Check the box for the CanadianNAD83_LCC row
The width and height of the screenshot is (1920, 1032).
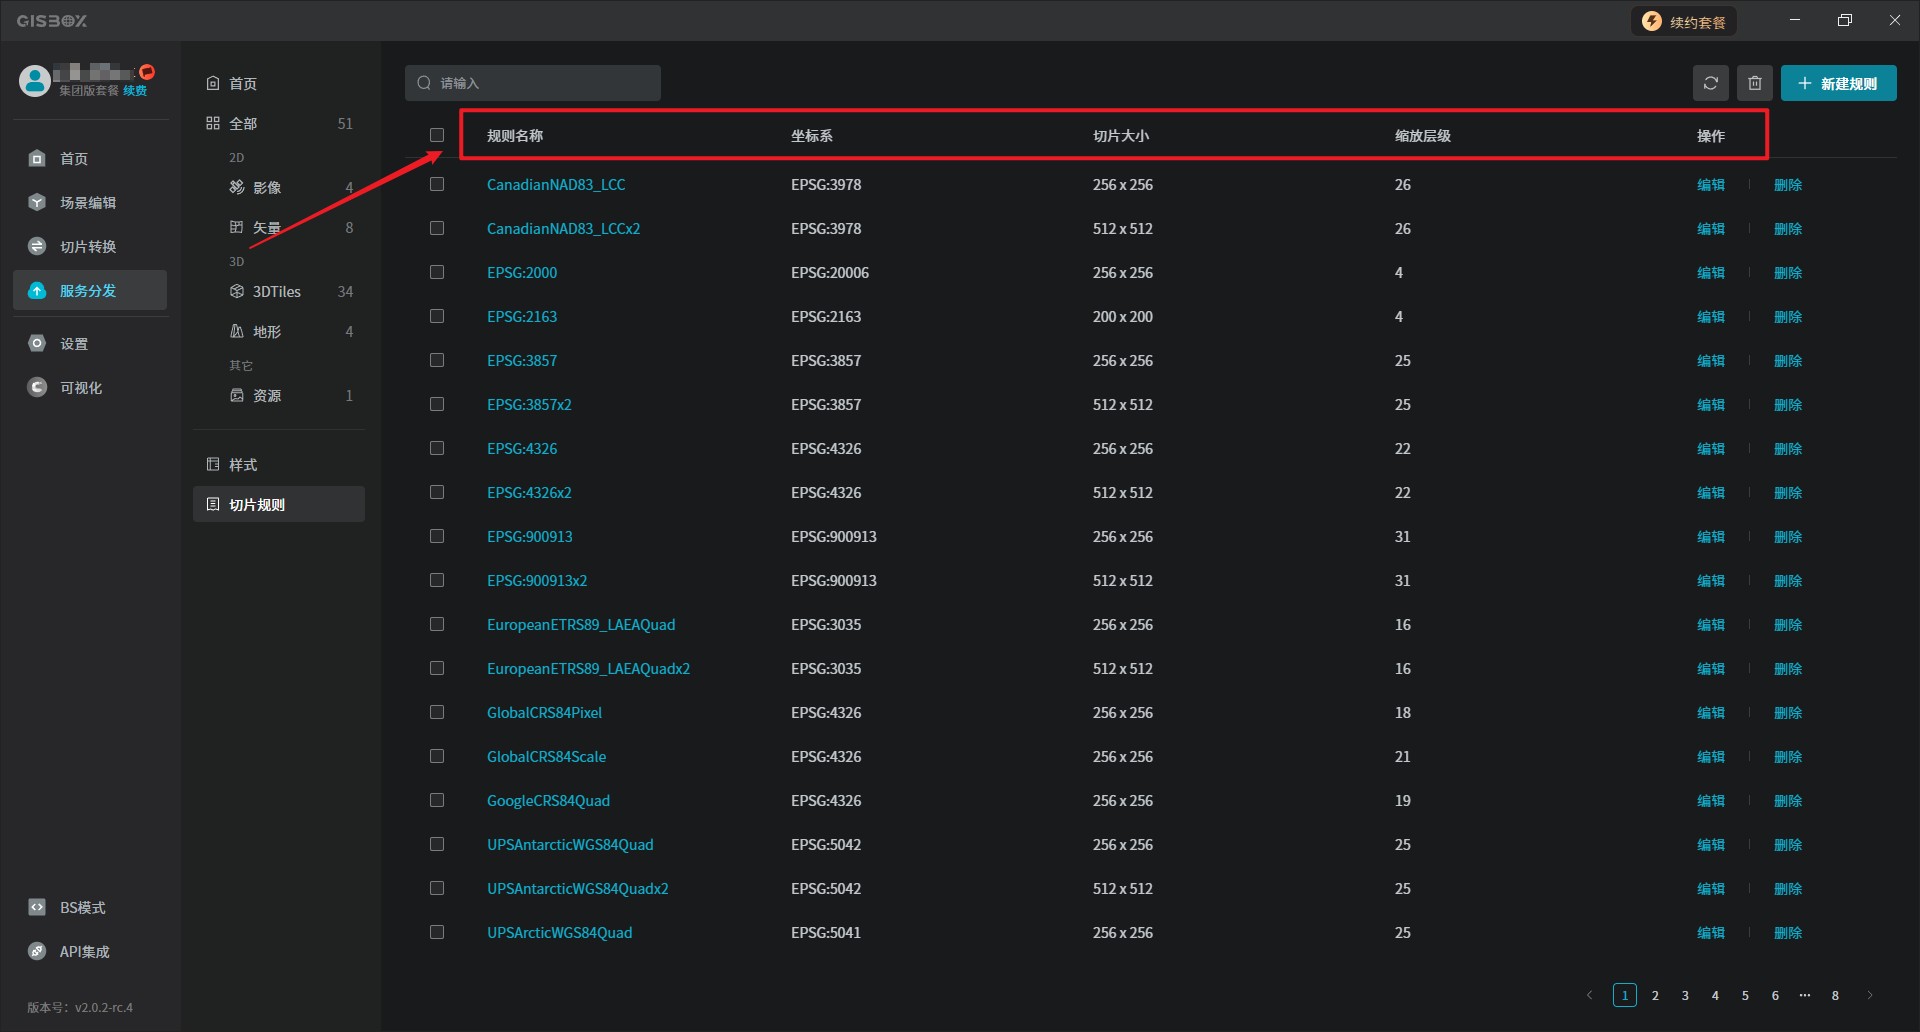point(437,185)
